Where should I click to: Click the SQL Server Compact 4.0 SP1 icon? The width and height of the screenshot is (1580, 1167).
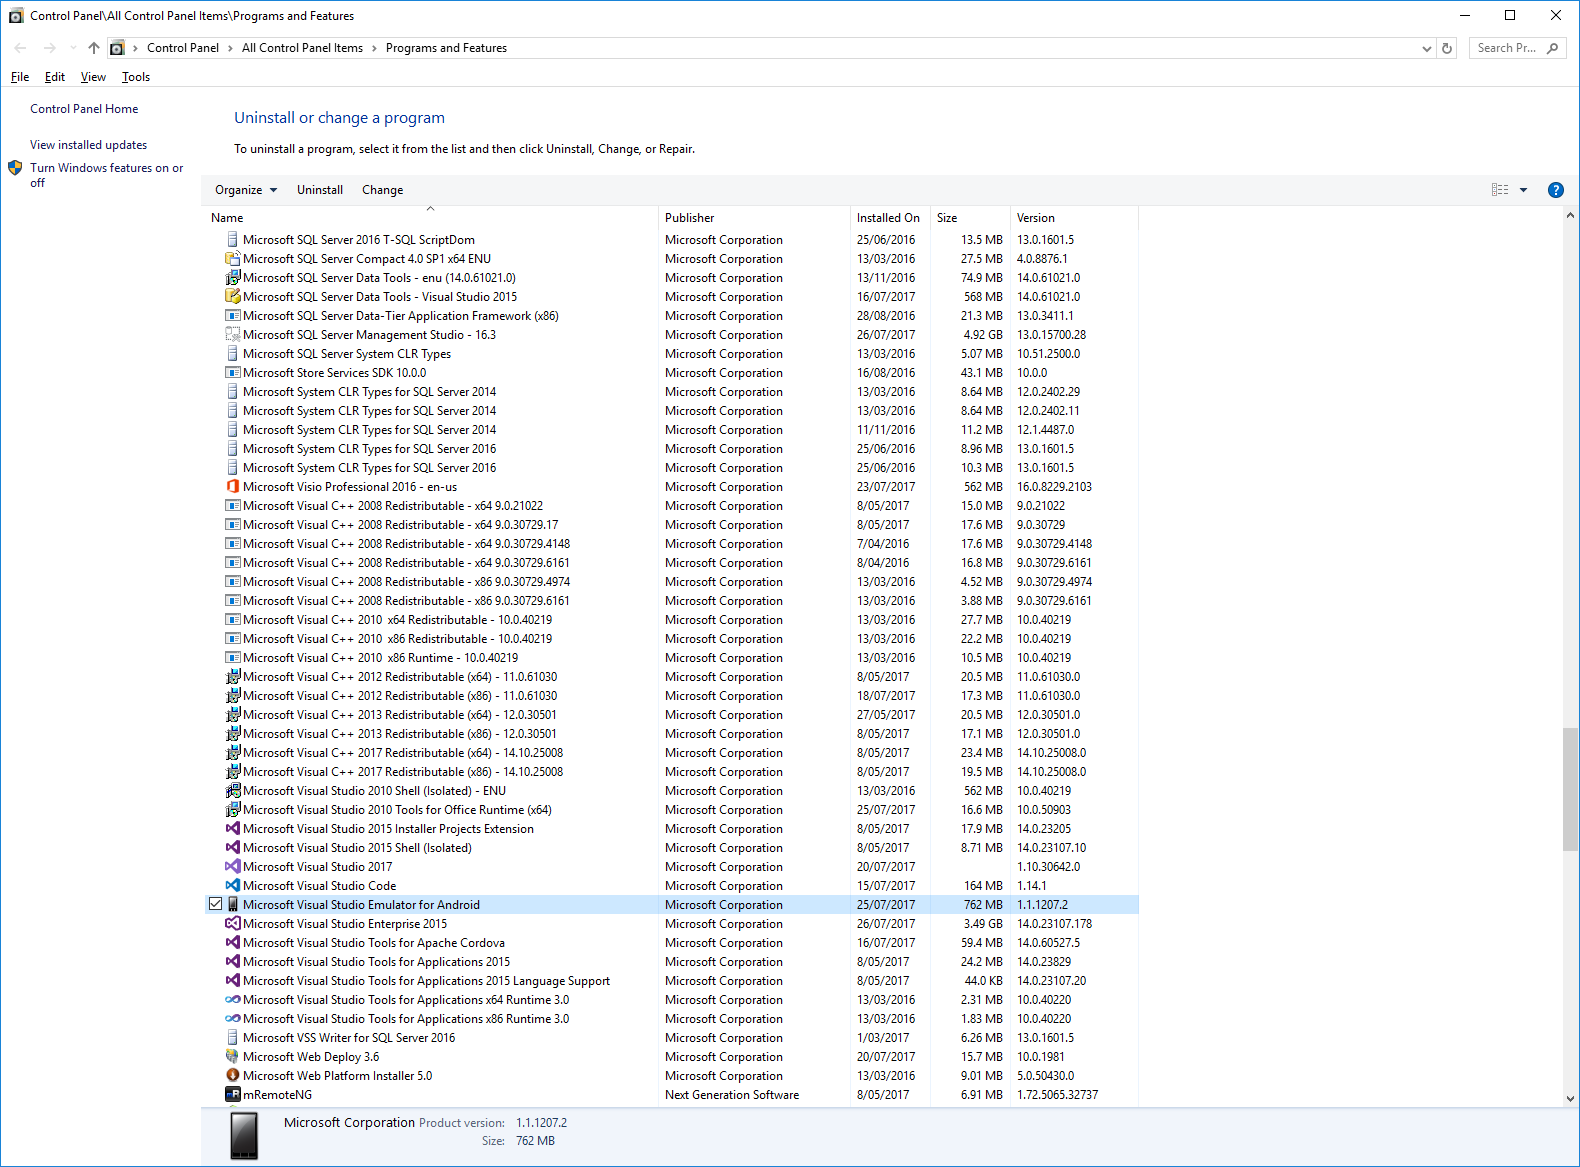(x=232, y=259)
